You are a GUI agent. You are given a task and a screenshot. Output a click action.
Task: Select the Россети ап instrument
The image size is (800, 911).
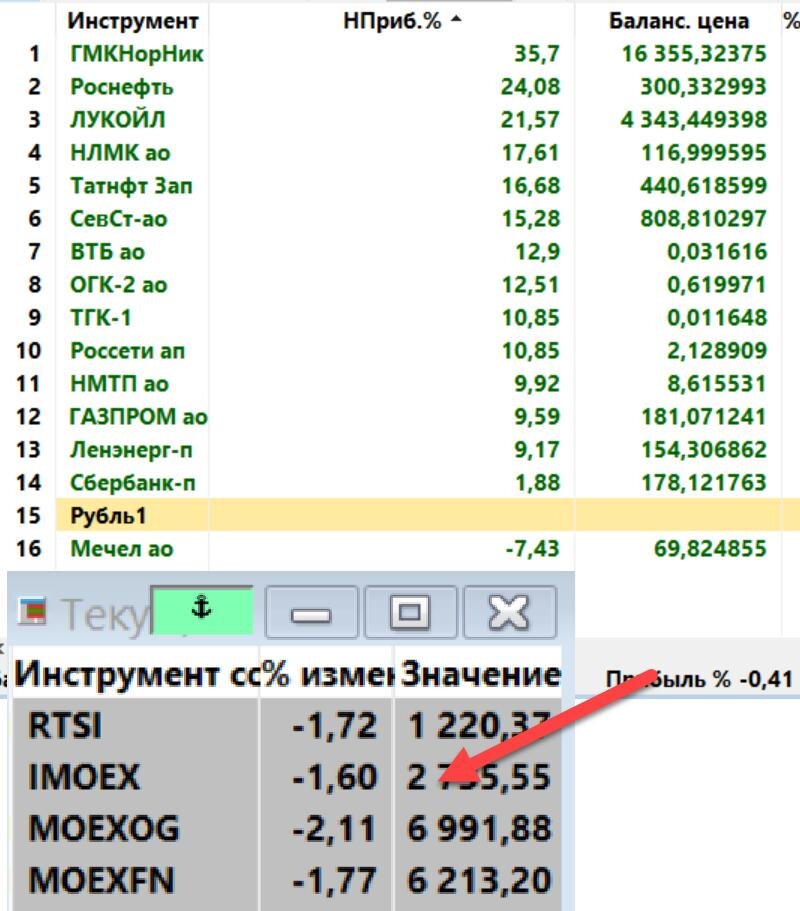(x=127, y=351)
